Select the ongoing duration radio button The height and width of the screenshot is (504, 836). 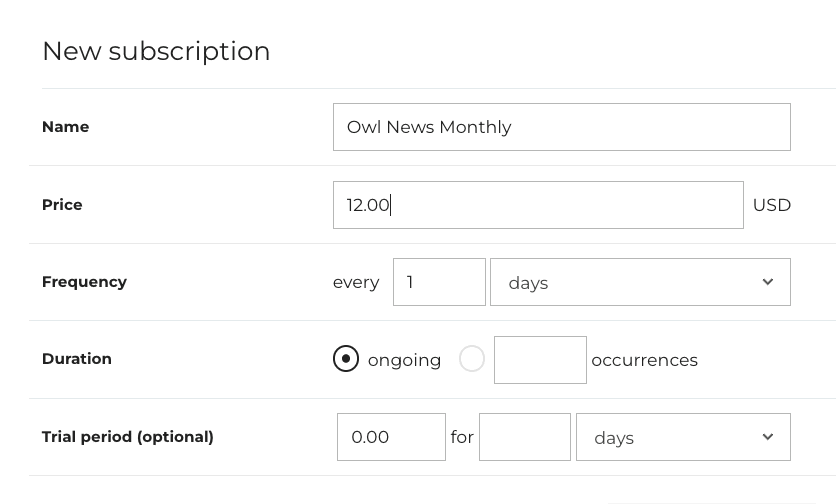click(346, 359)
